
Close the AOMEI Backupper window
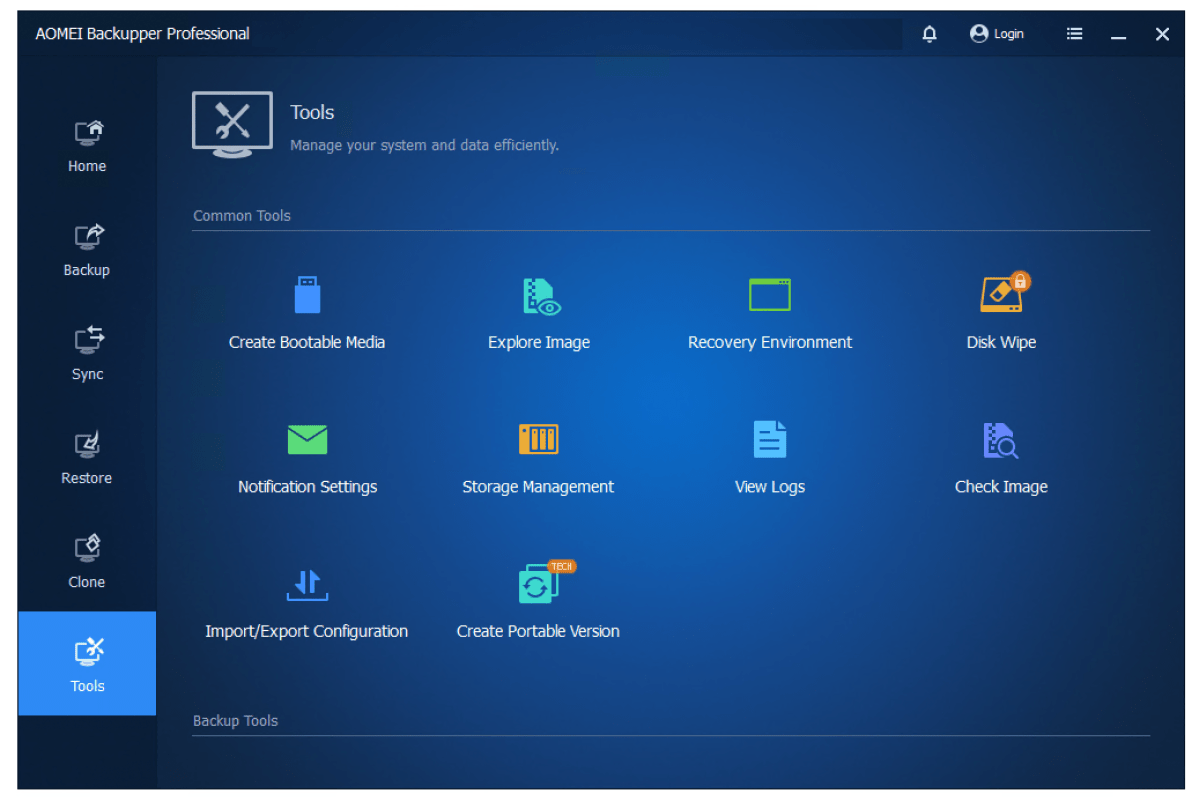click(1162, 34)
